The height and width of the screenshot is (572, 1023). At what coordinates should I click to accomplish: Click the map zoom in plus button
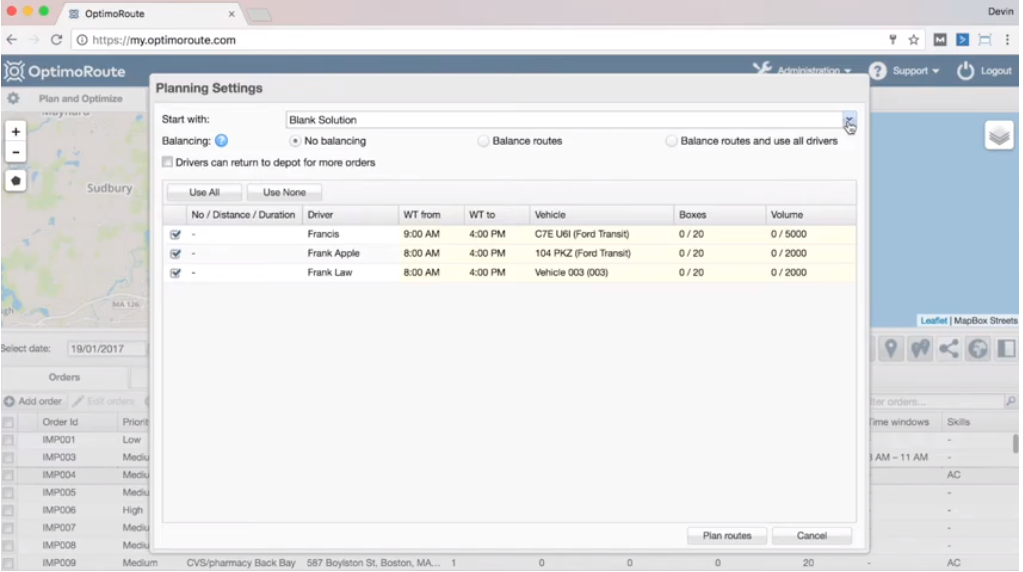(x=16, y=132)
